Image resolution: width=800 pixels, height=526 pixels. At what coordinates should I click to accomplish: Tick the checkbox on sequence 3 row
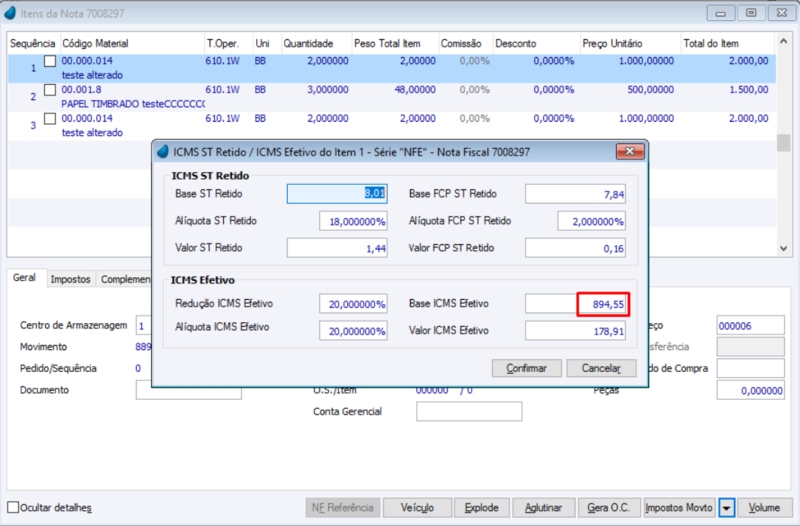[x=49, y=119]
